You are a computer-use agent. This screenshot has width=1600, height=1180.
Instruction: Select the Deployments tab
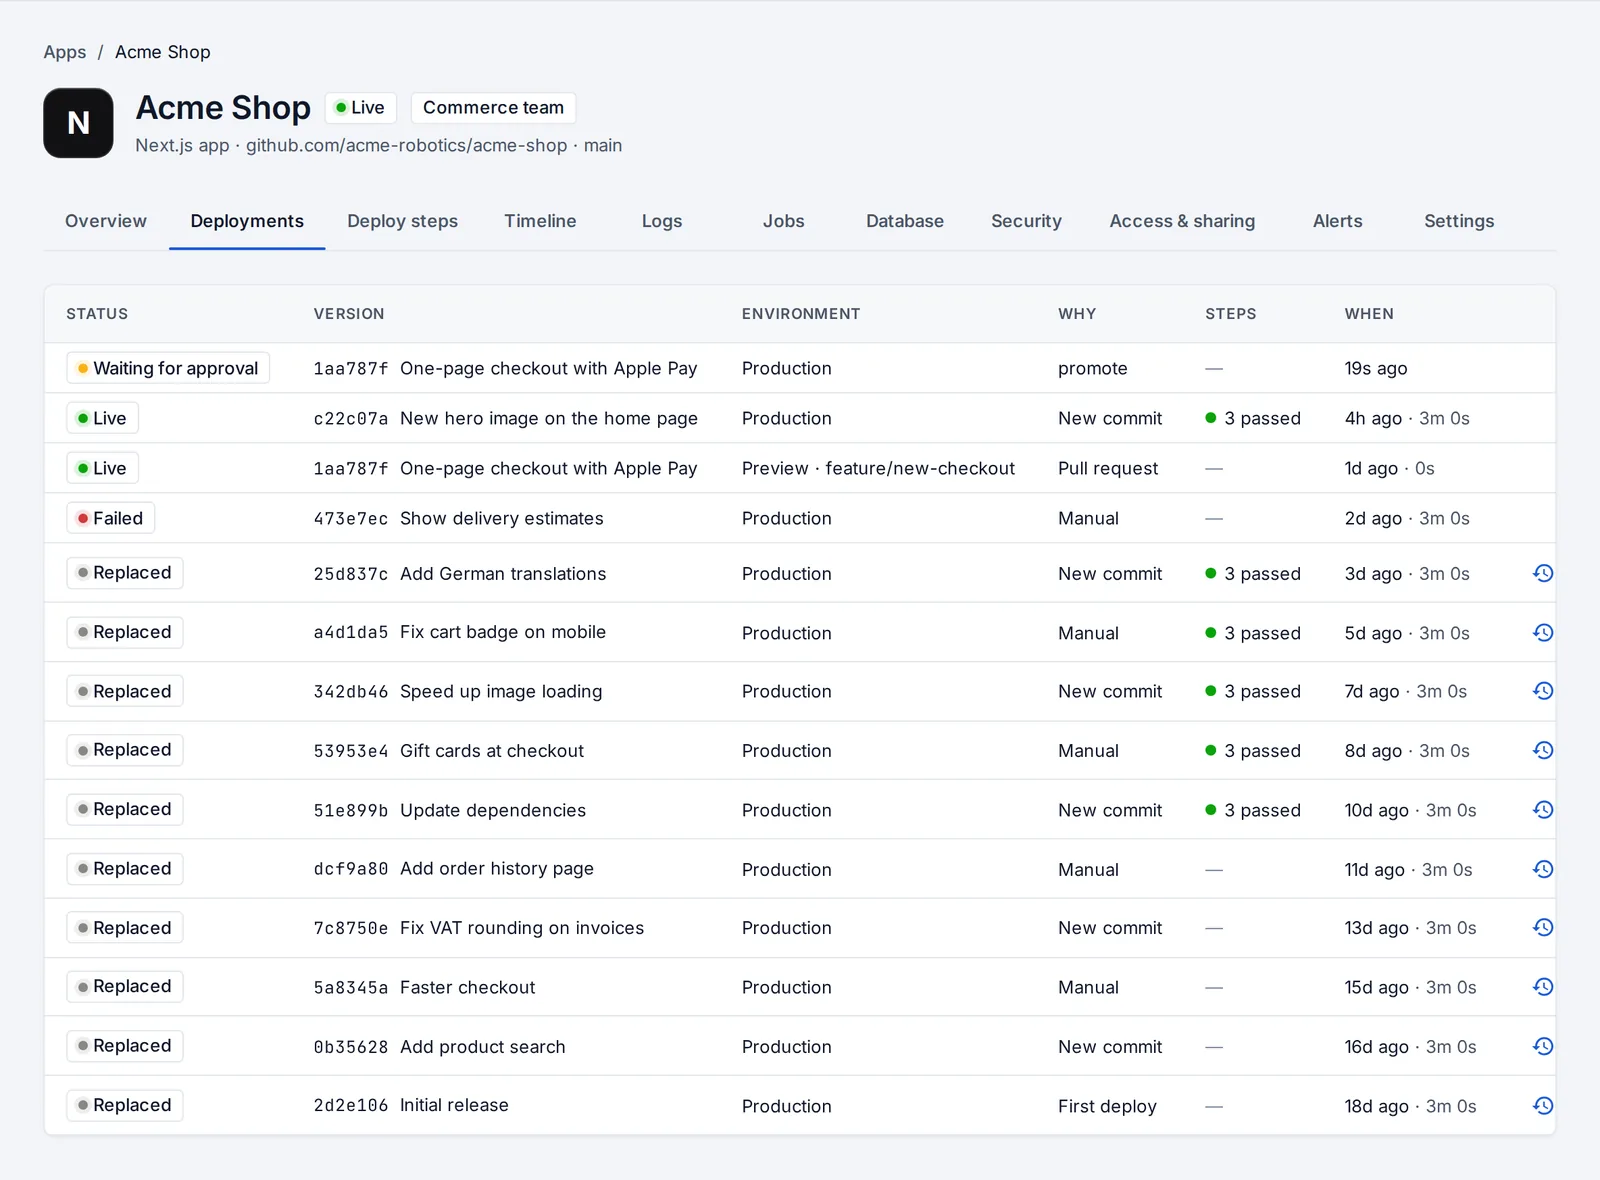[247, 221]
